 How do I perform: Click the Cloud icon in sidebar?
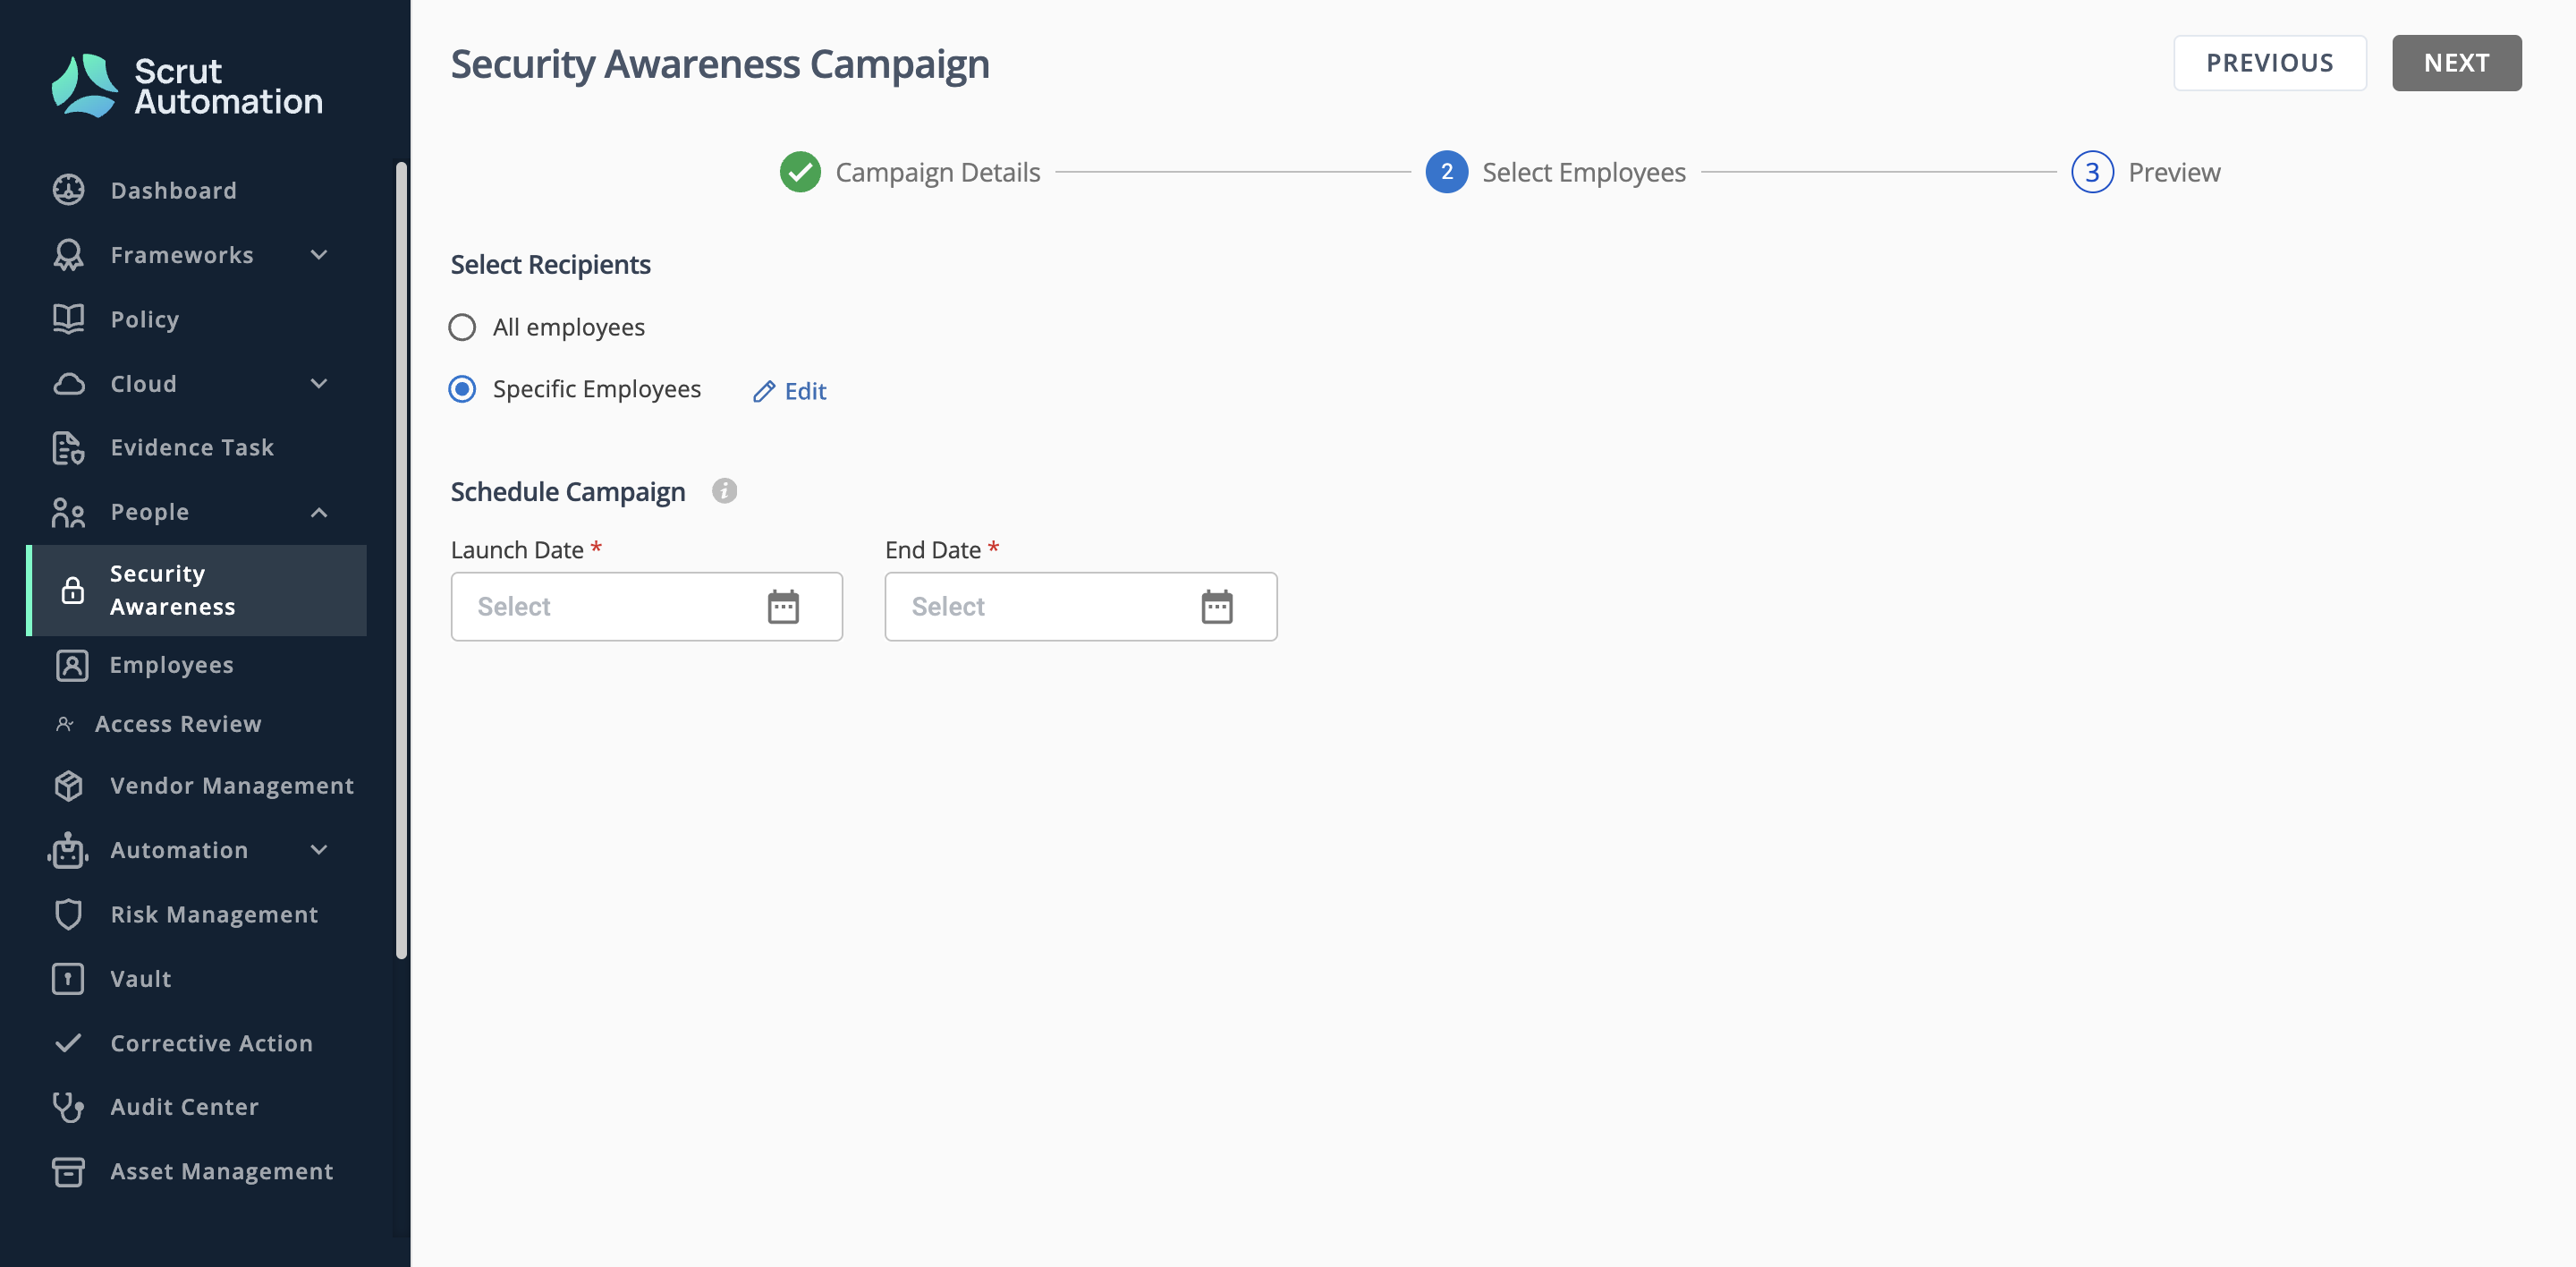(68, 384)
